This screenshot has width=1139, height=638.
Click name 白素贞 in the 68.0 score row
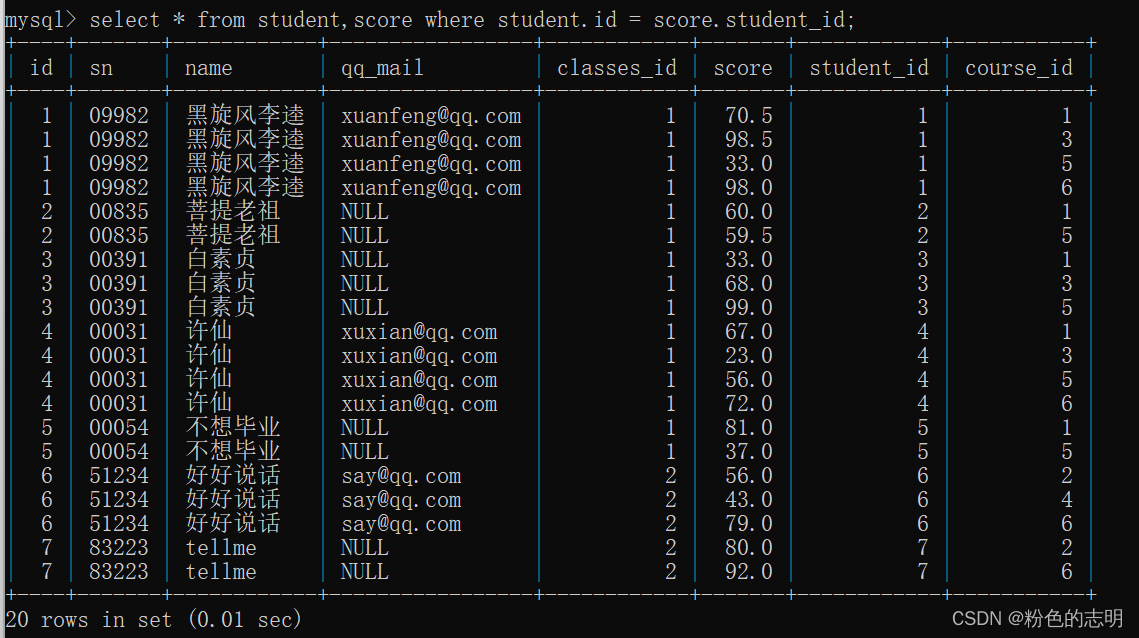pos(221,283)
